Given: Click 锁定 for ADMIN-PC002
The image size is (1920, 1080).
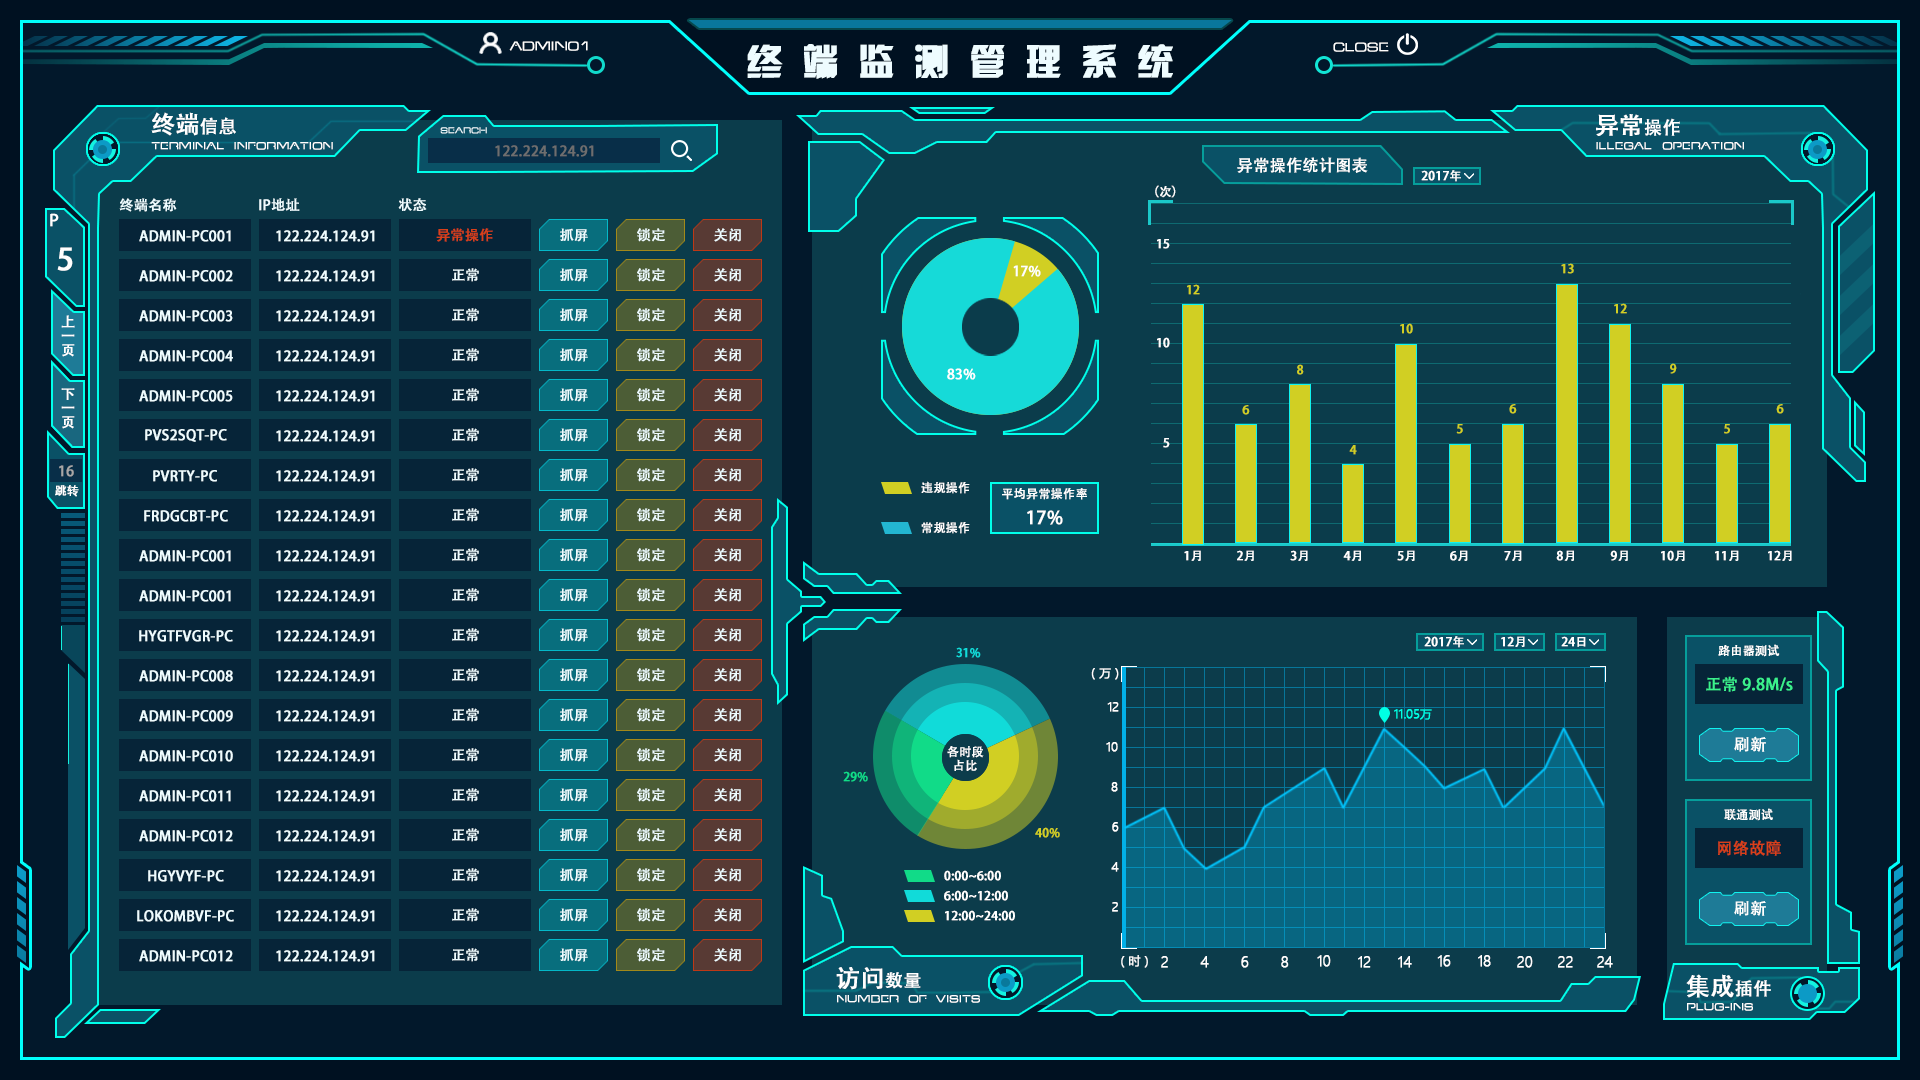Looking at the screenshot, I should pos(650,276).
